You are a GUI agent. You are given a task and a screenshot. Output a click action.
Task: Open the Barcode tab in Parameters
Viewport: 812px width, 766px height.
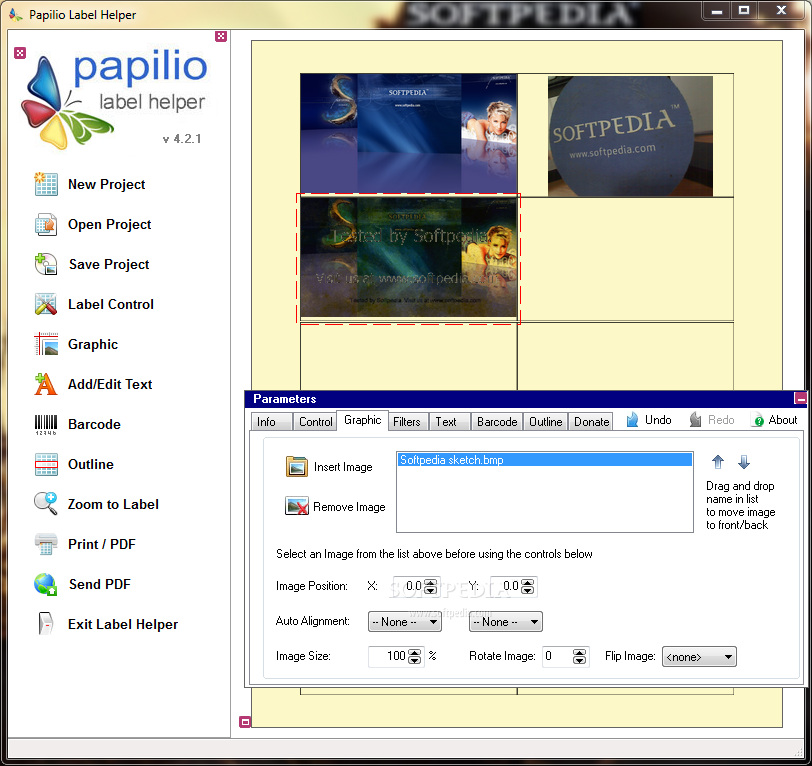(497, 422)
